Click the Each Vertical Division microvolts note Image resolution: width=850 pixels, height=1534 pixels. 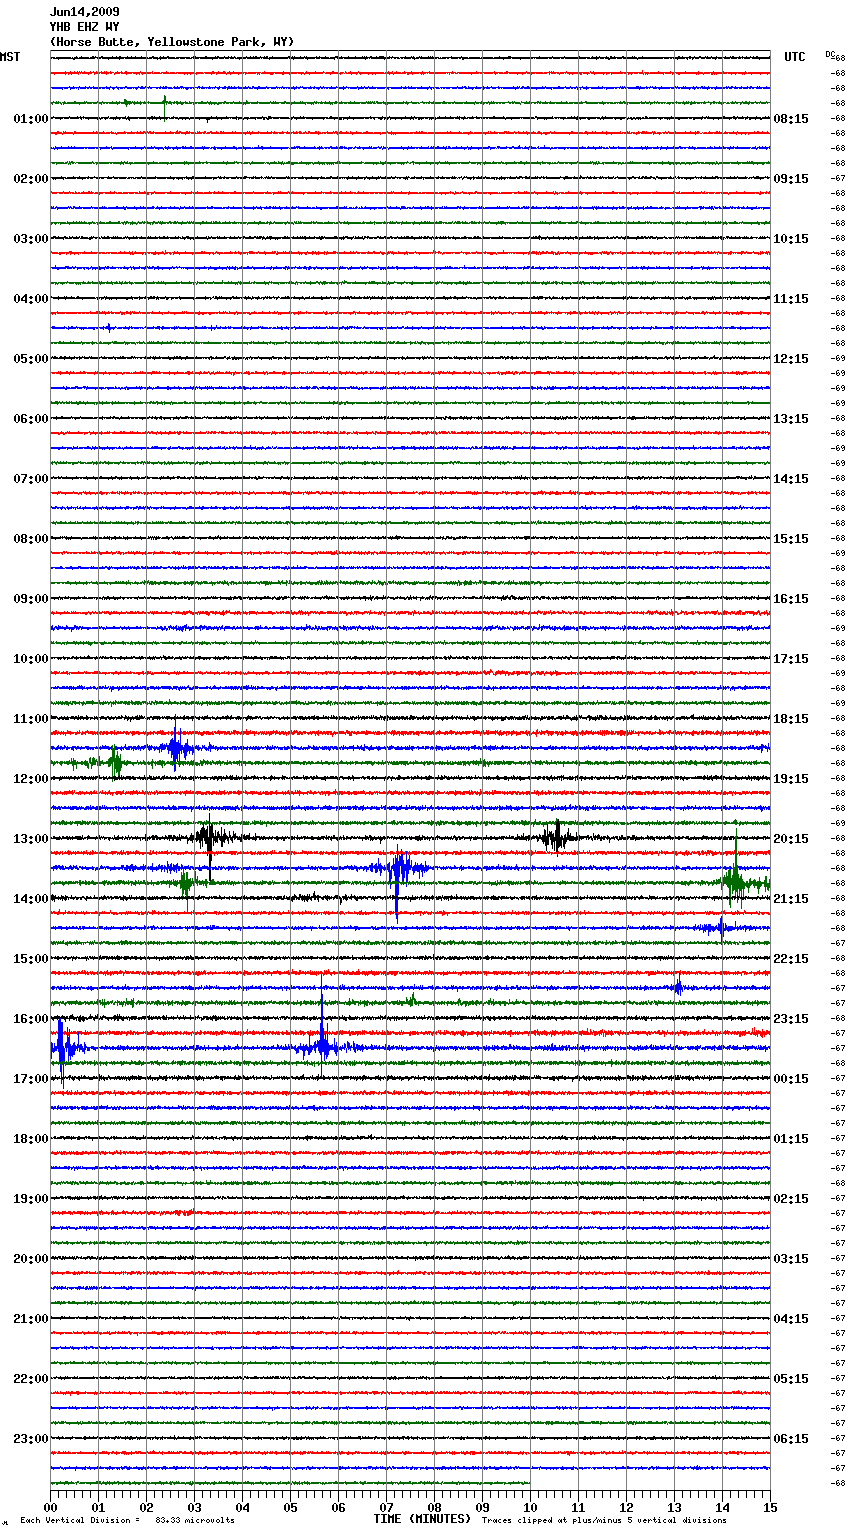[128, 1520]
